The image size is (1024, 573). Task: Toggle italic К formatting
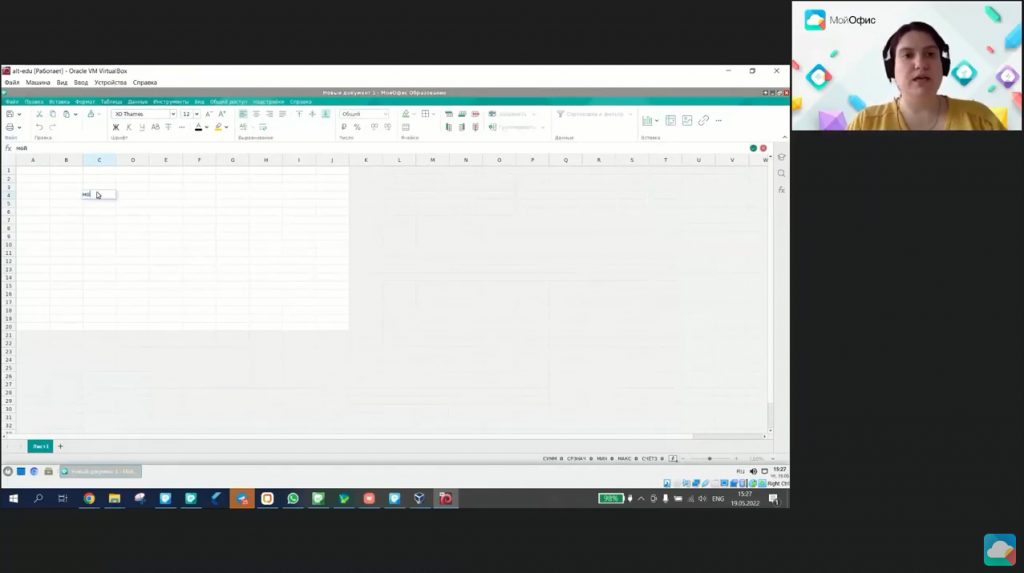129,127
